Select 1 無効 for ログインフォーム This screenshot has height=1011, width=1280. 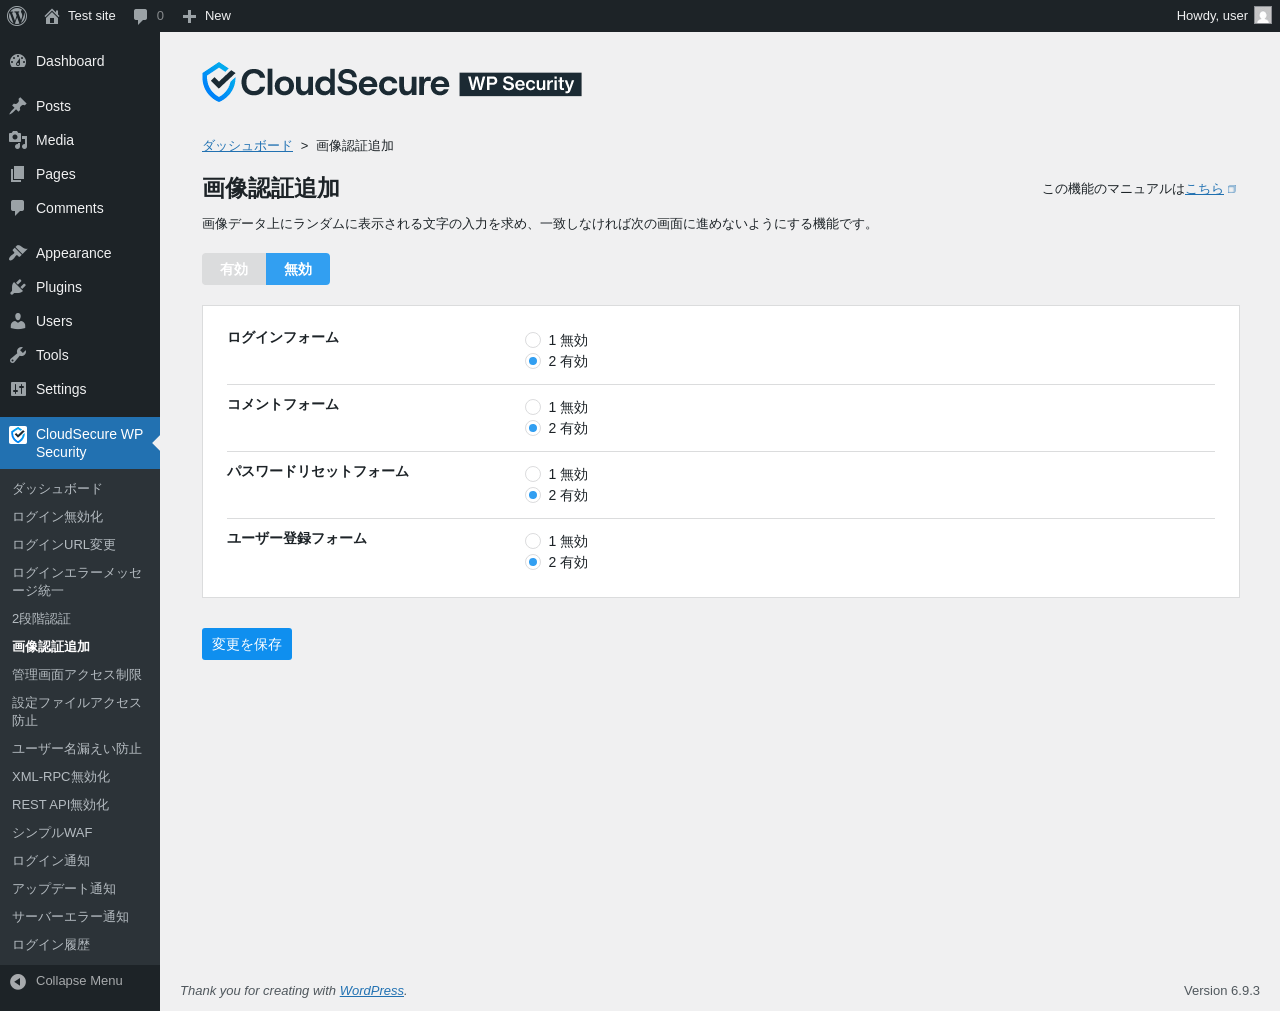(533, 340)
